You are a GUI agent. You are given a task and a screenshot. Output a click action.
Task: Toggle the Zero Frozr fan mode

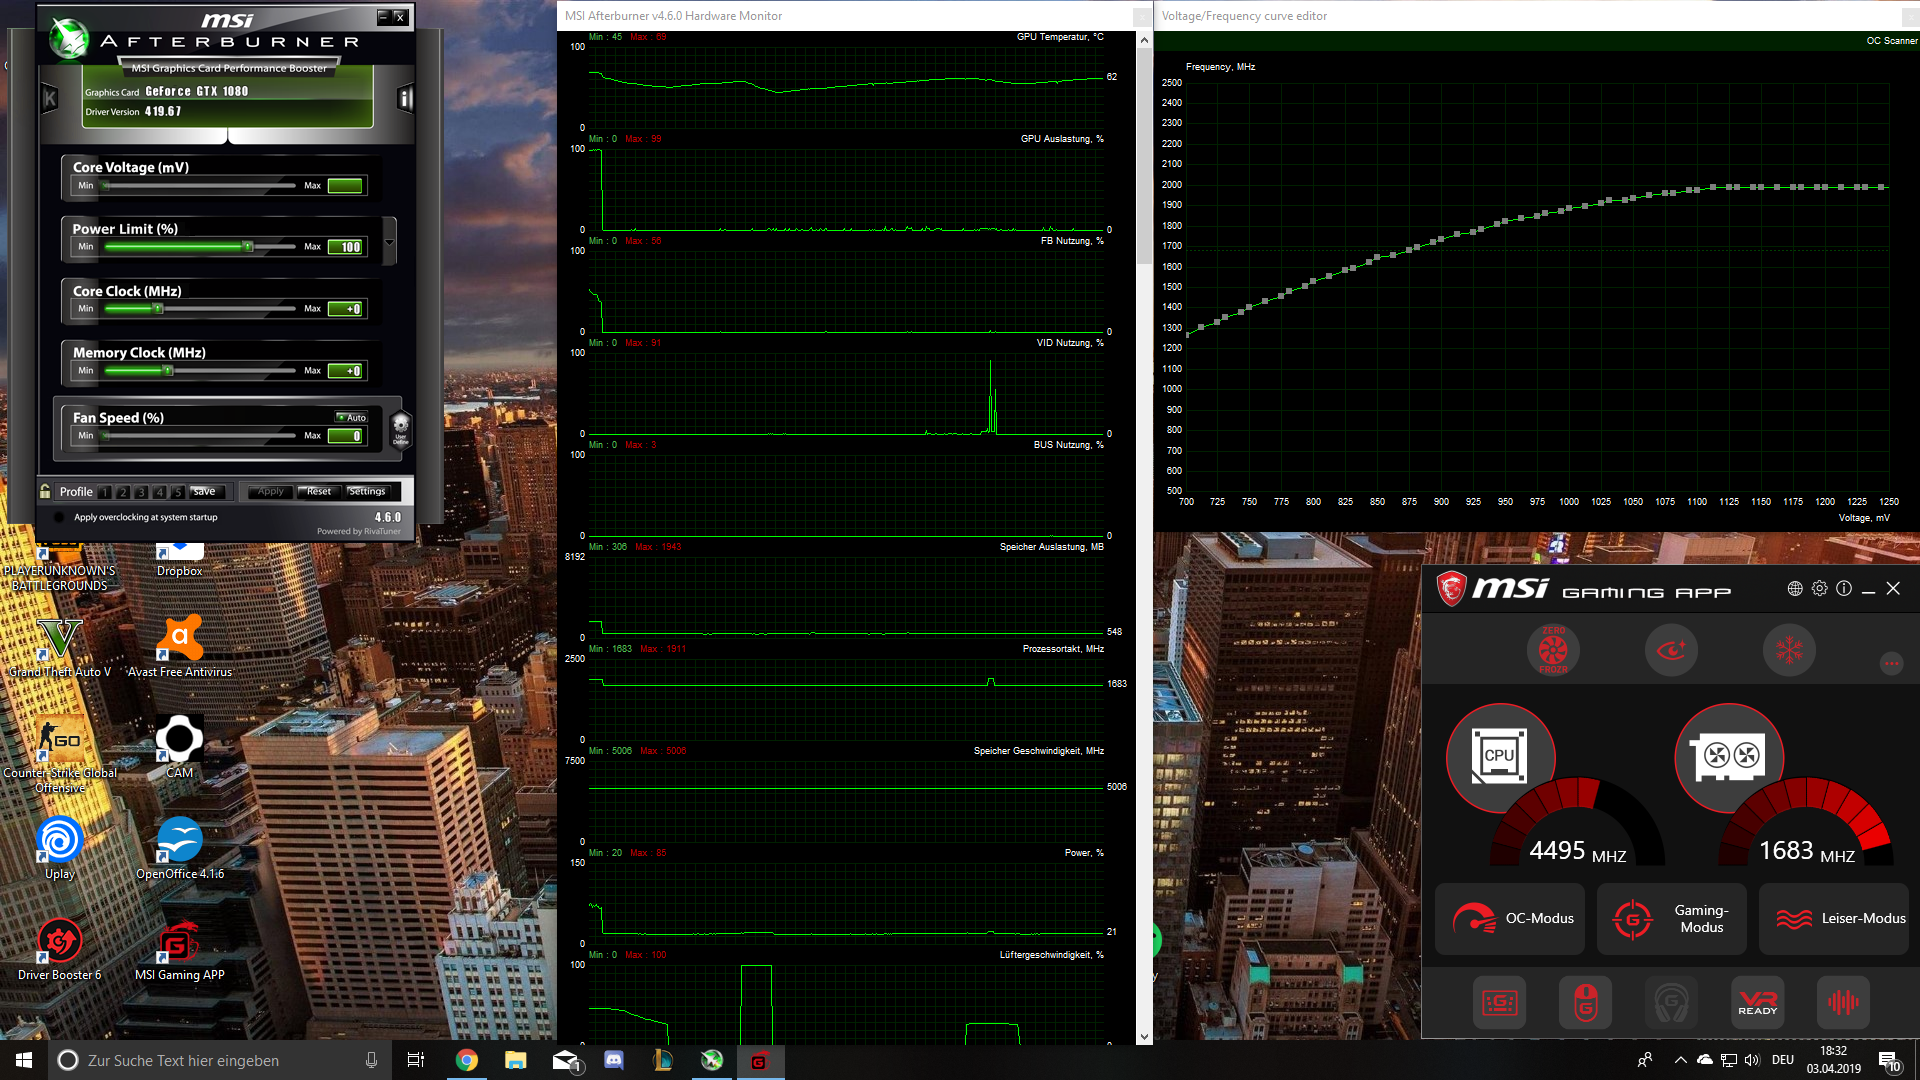[x=1553, y=651]
